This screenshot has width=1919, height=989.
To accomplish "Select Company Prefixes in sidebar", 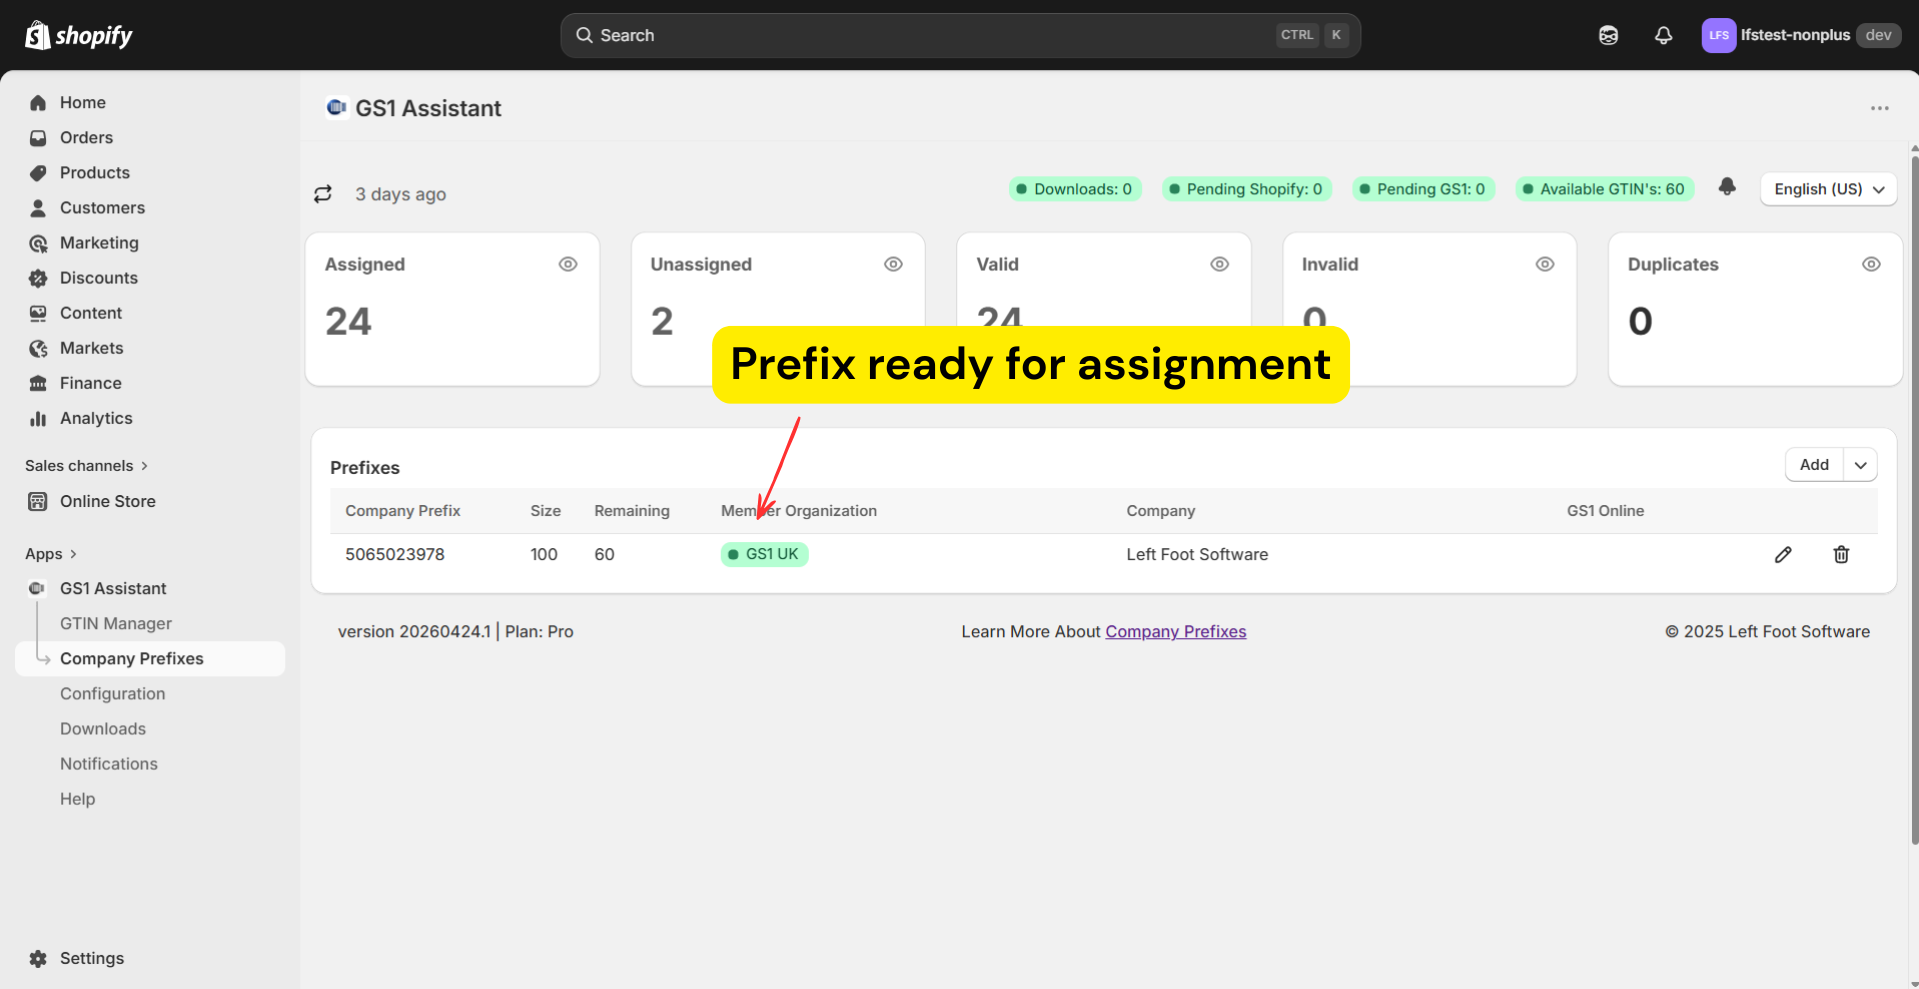I will point(150,658).
